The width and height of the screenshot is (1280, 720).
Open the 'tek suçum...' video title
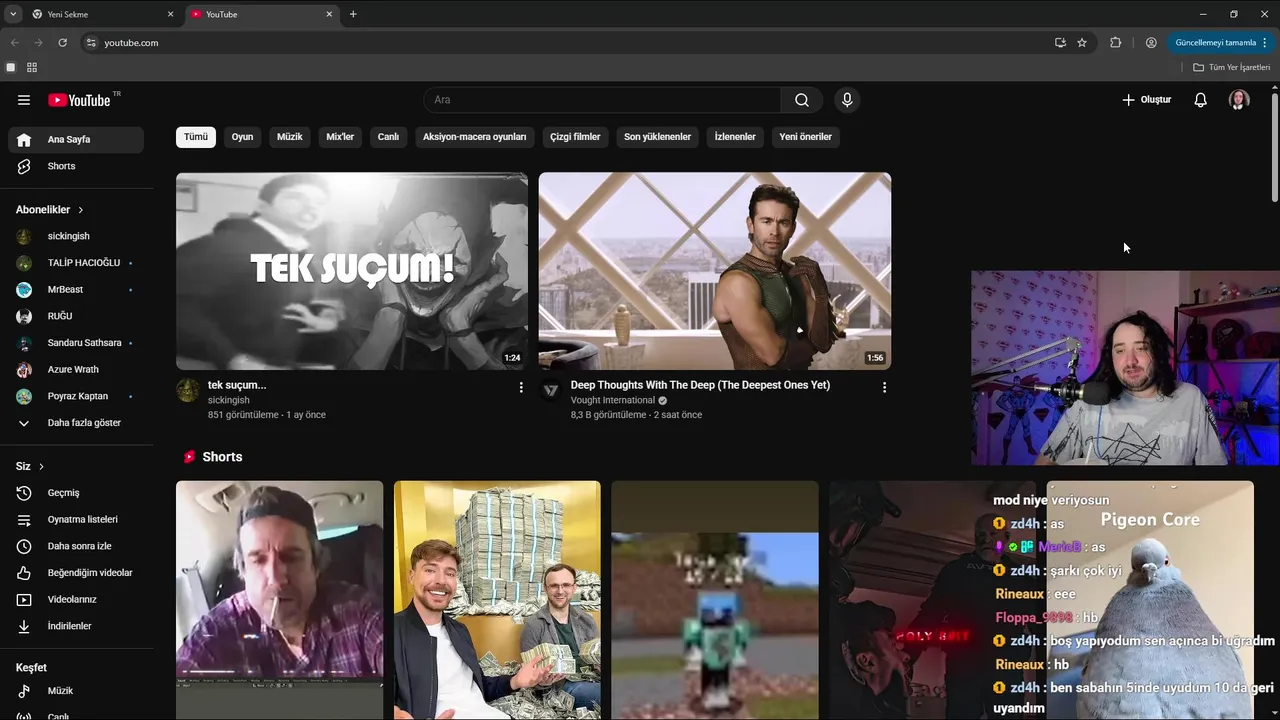tap(237, 385)
